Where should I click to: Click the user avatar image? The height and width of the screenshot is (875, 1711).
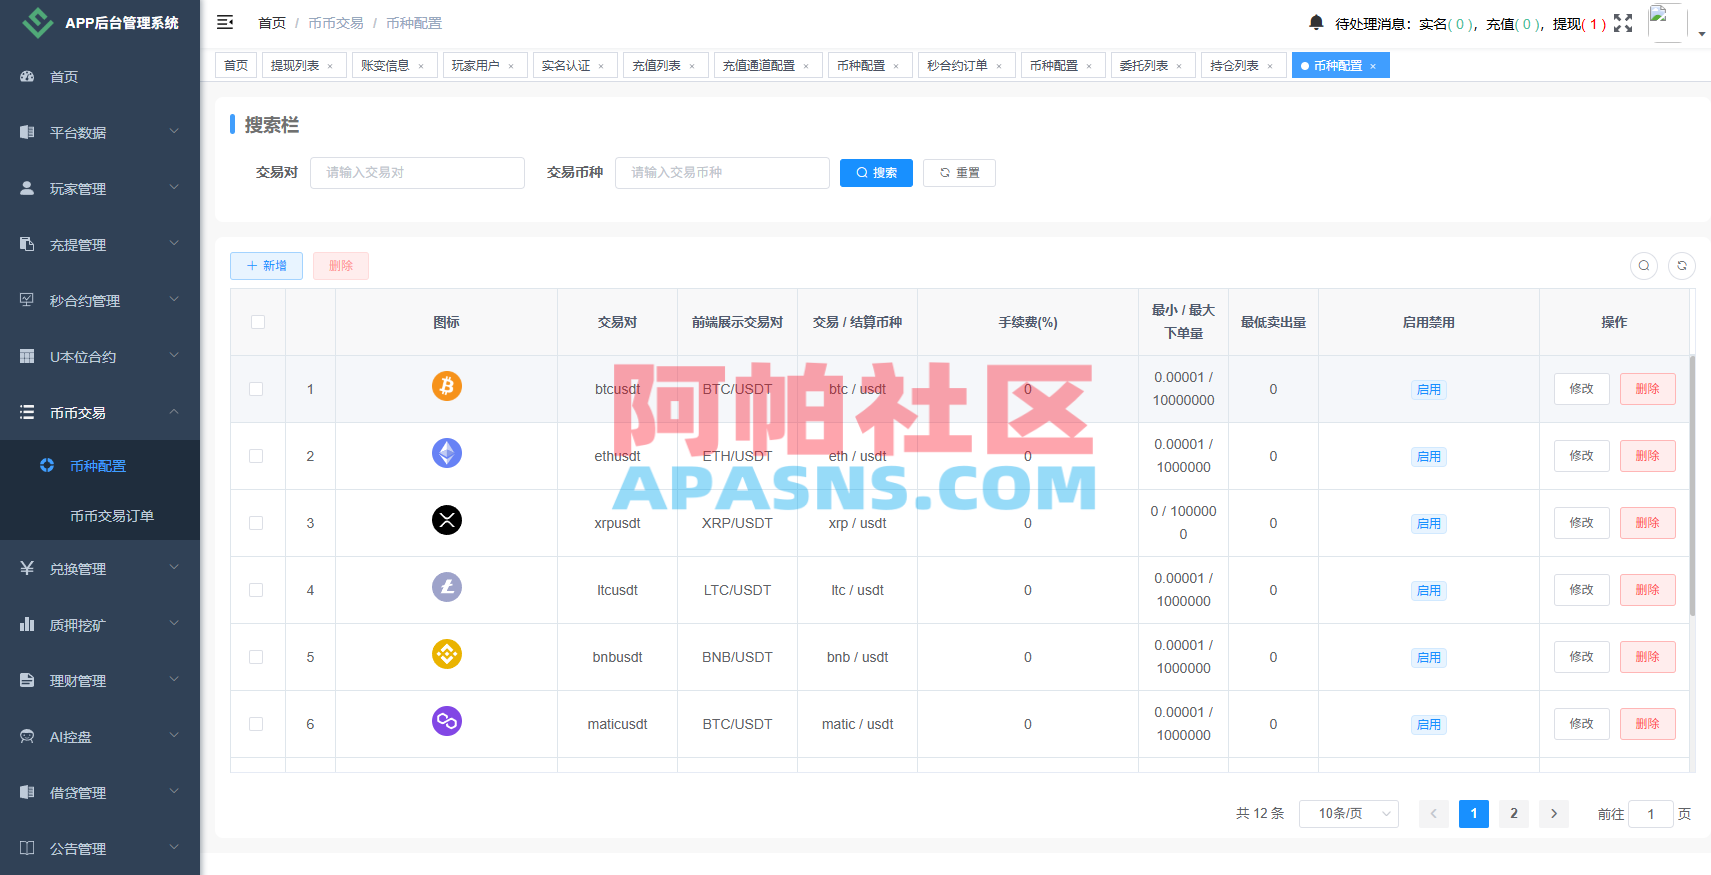[1666, 22]
